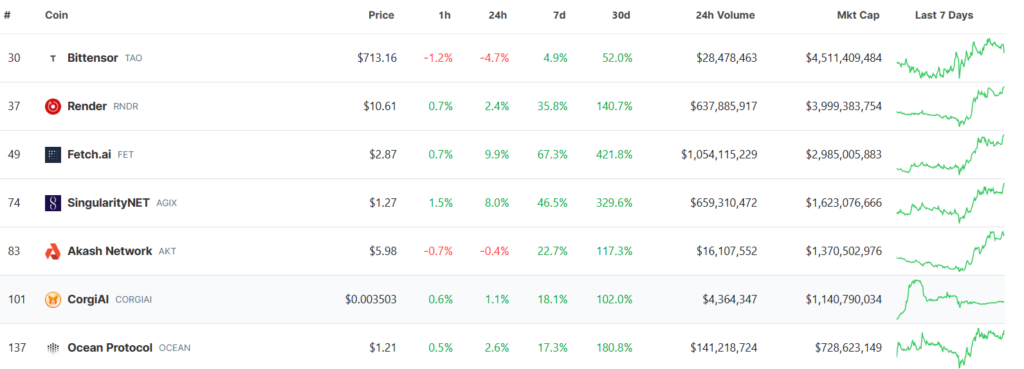This screenshot has width=1024, height=369.
Task: Sort table by Price column header
Action: (x=381, y=15)
